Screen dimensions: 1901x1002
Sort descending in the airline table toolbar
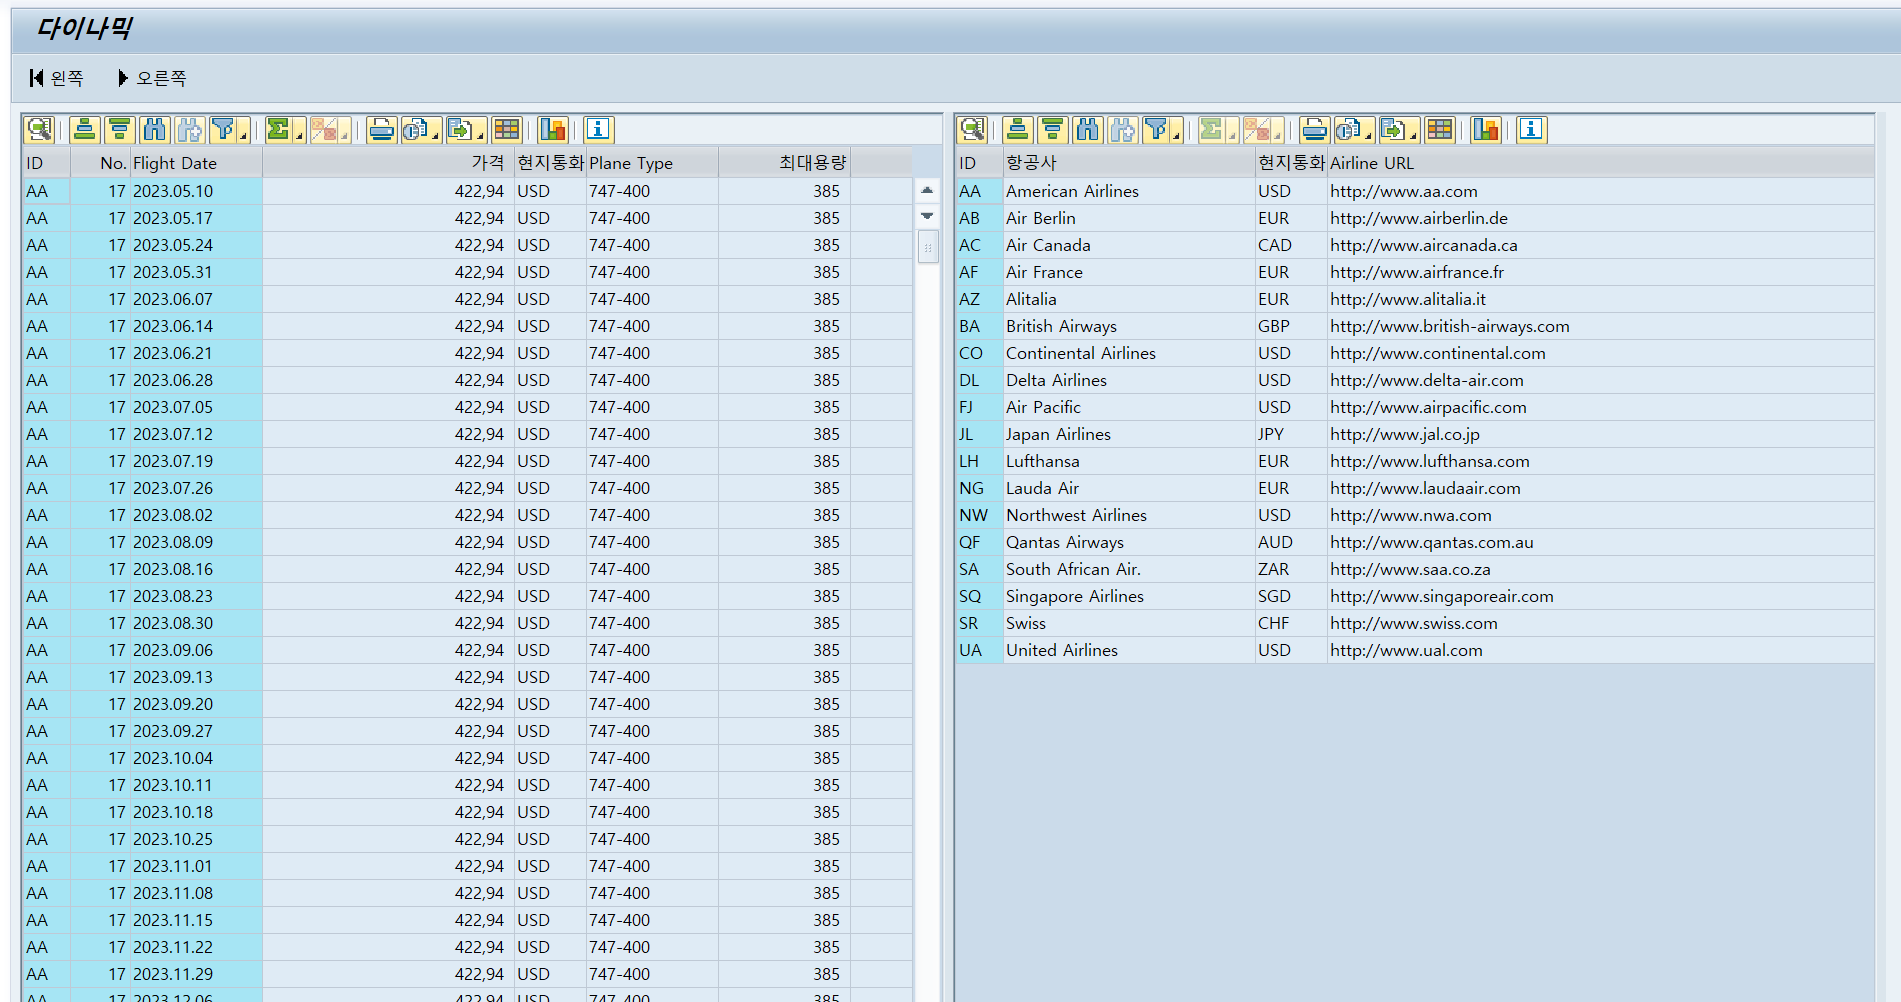click(1053, 129)
